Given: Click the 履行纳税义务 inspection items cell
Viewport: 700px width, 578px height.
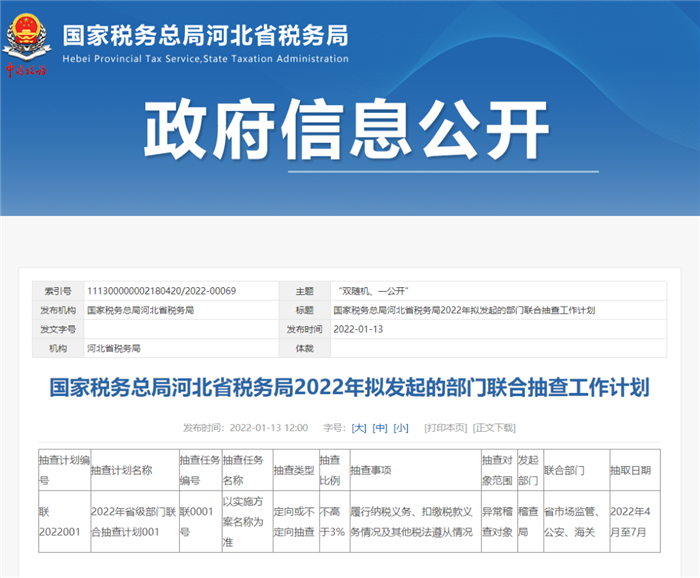Looking at the screenshot, I should pyautogui.click(x=416, y=522).
